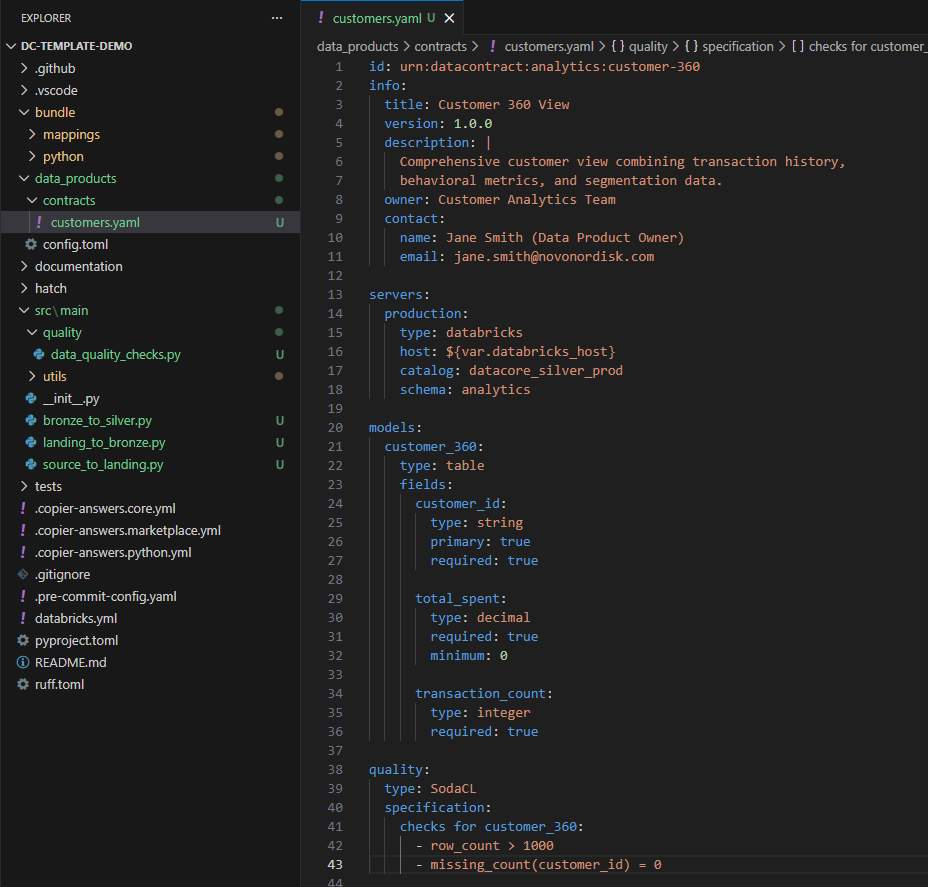
Task: Click the bronze_to_silver.py Python icon
Action: coord(31,420)
